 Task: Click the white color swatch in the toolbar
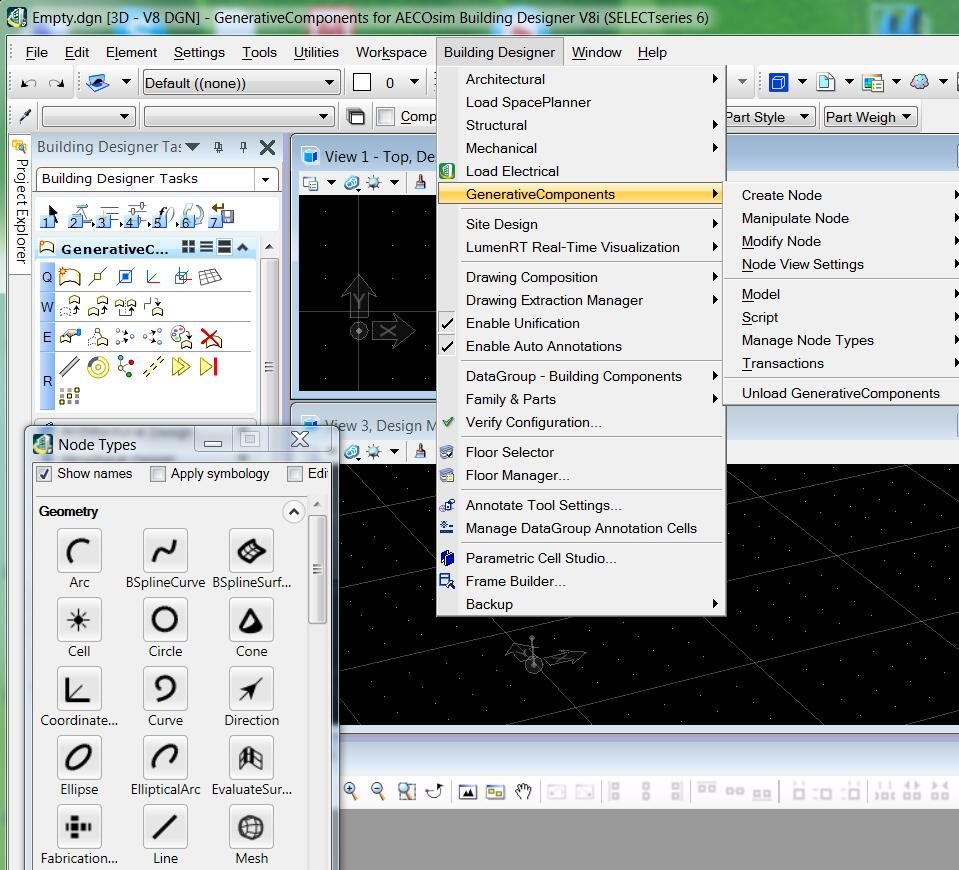click(362, 82)
